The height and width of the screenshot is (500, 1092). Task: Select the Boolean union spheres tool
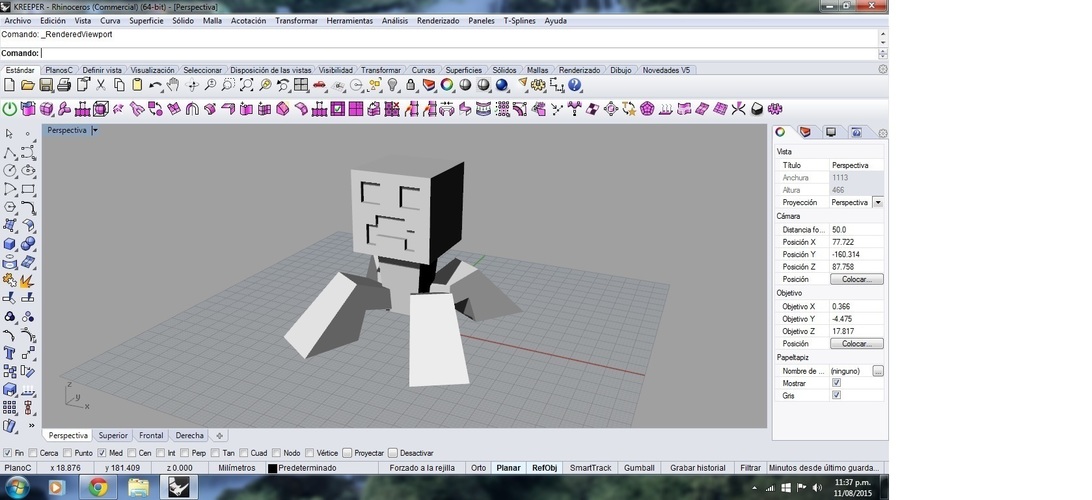coord(28,244)
